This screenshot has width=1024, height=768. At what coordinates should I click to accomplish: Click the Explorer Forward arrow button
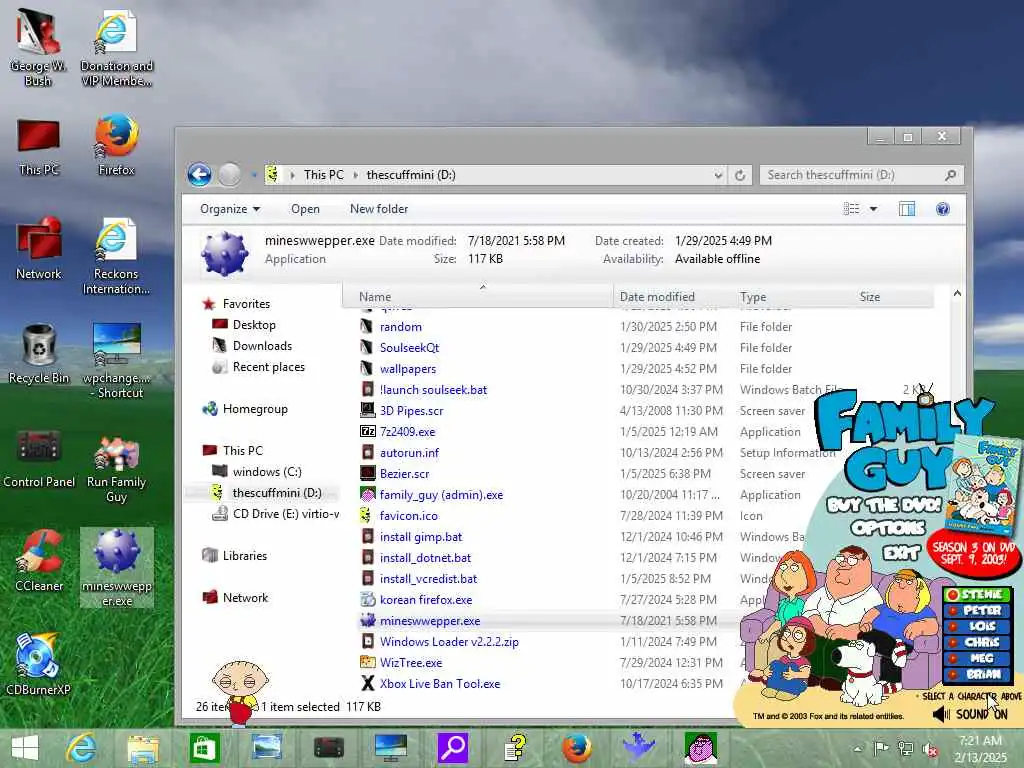click(x=229, y=175)
